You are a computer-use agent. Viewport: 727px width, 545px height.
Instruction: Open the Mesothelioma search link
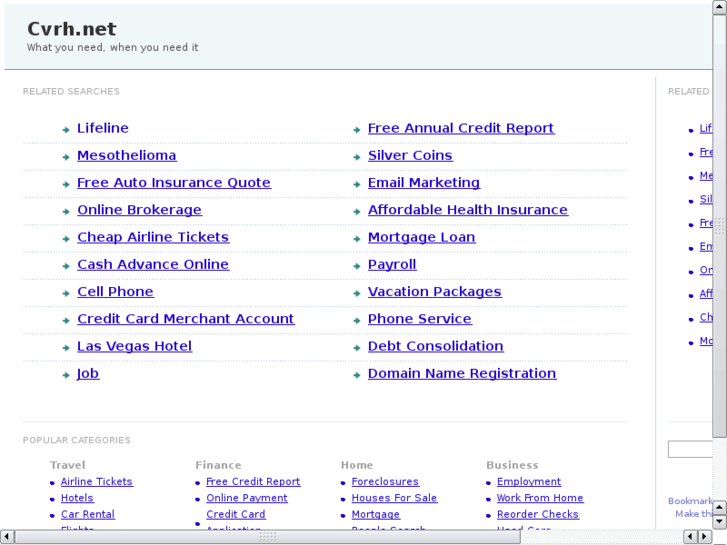tap(126, 156)
